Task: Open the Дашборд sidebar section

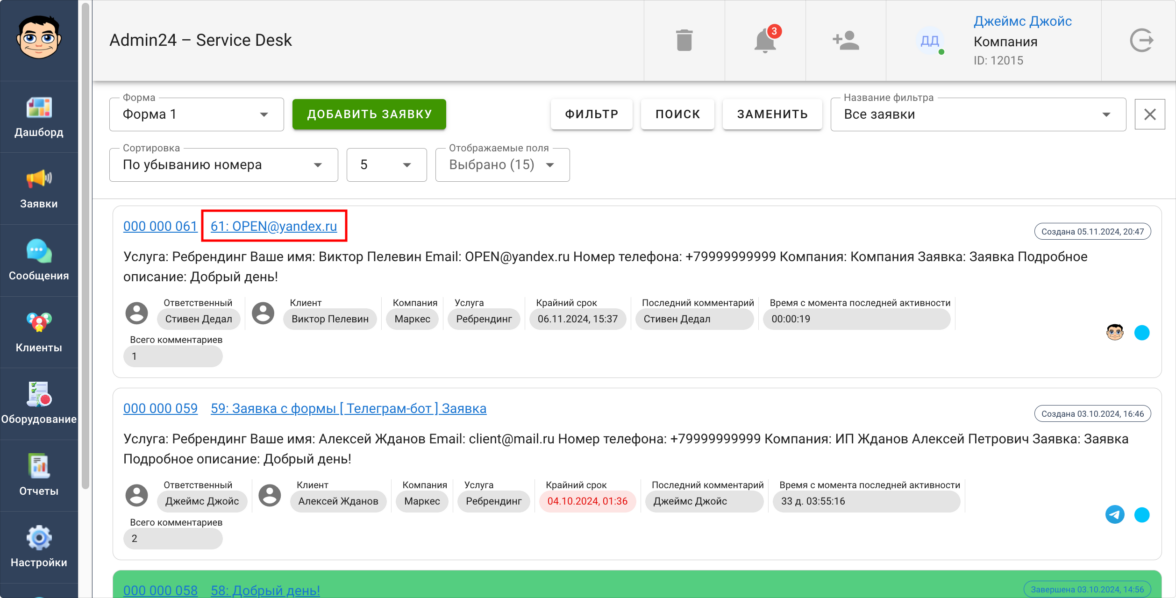Action: (x=39, y=117)
